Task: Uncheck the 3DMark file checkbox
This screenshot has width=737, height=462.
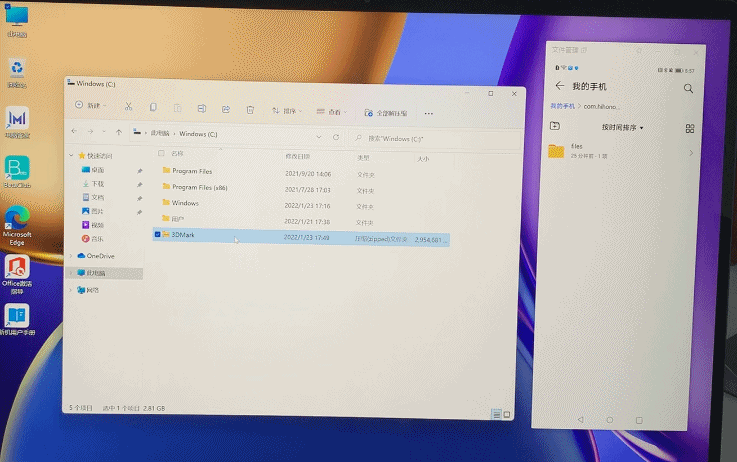Action: point(157,234)
